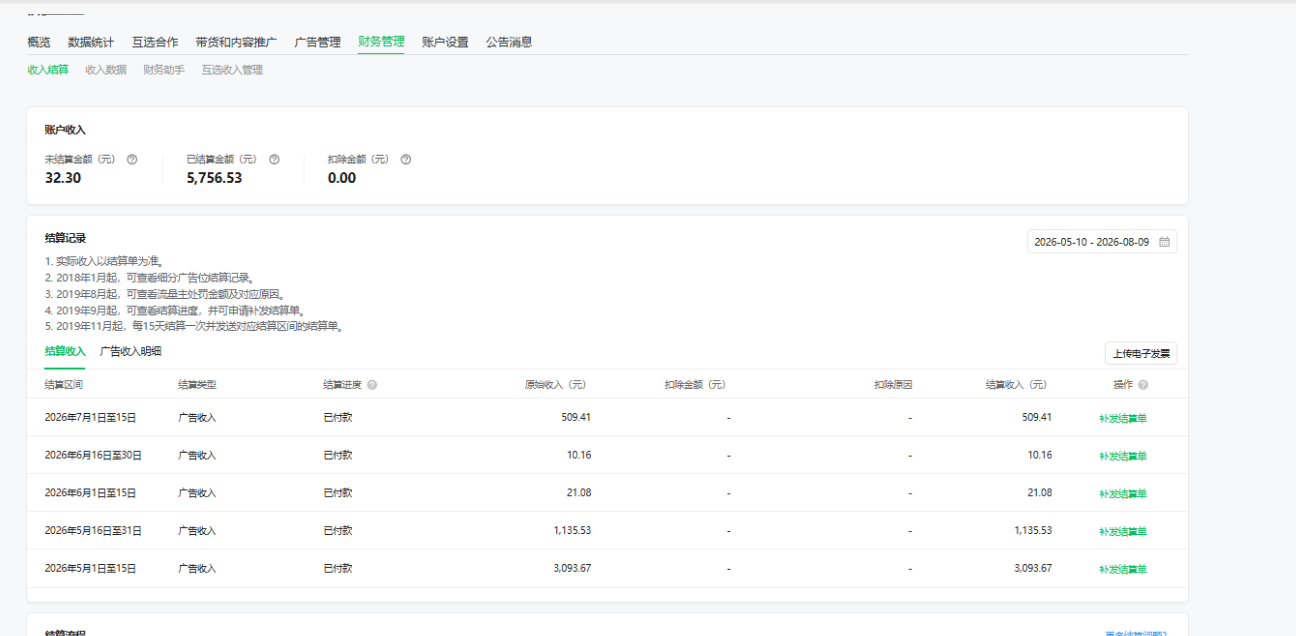Click 结算区间 2026年6月1日至15日 cell

(90, 493)
